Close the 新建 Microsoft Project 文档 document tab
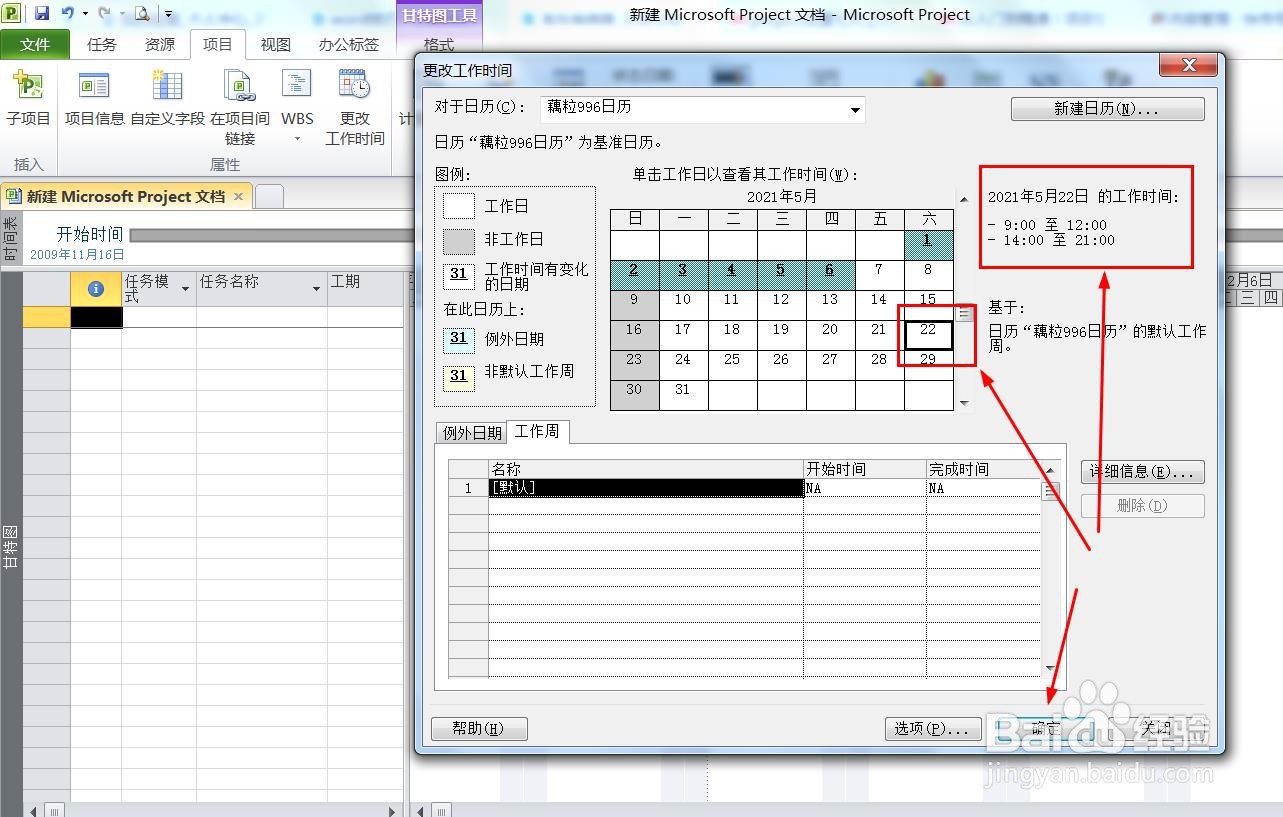This screenshot has width=1283, height=817. 238,196
